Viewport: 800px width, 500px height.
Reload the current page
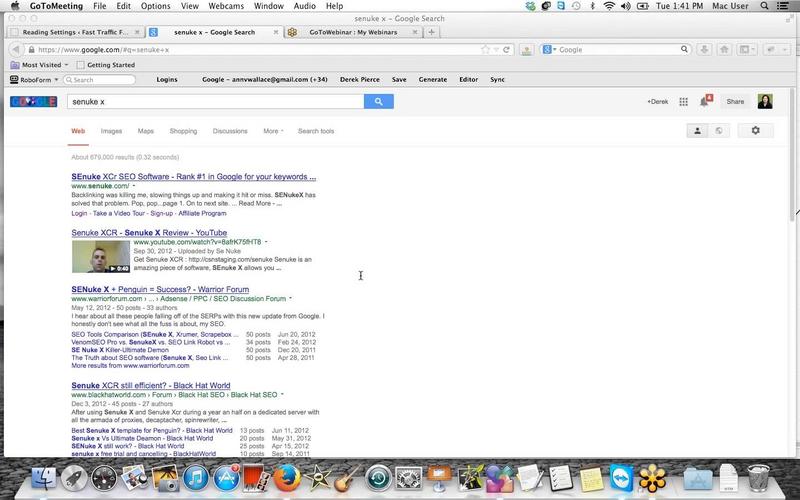[x=506, y=49]
